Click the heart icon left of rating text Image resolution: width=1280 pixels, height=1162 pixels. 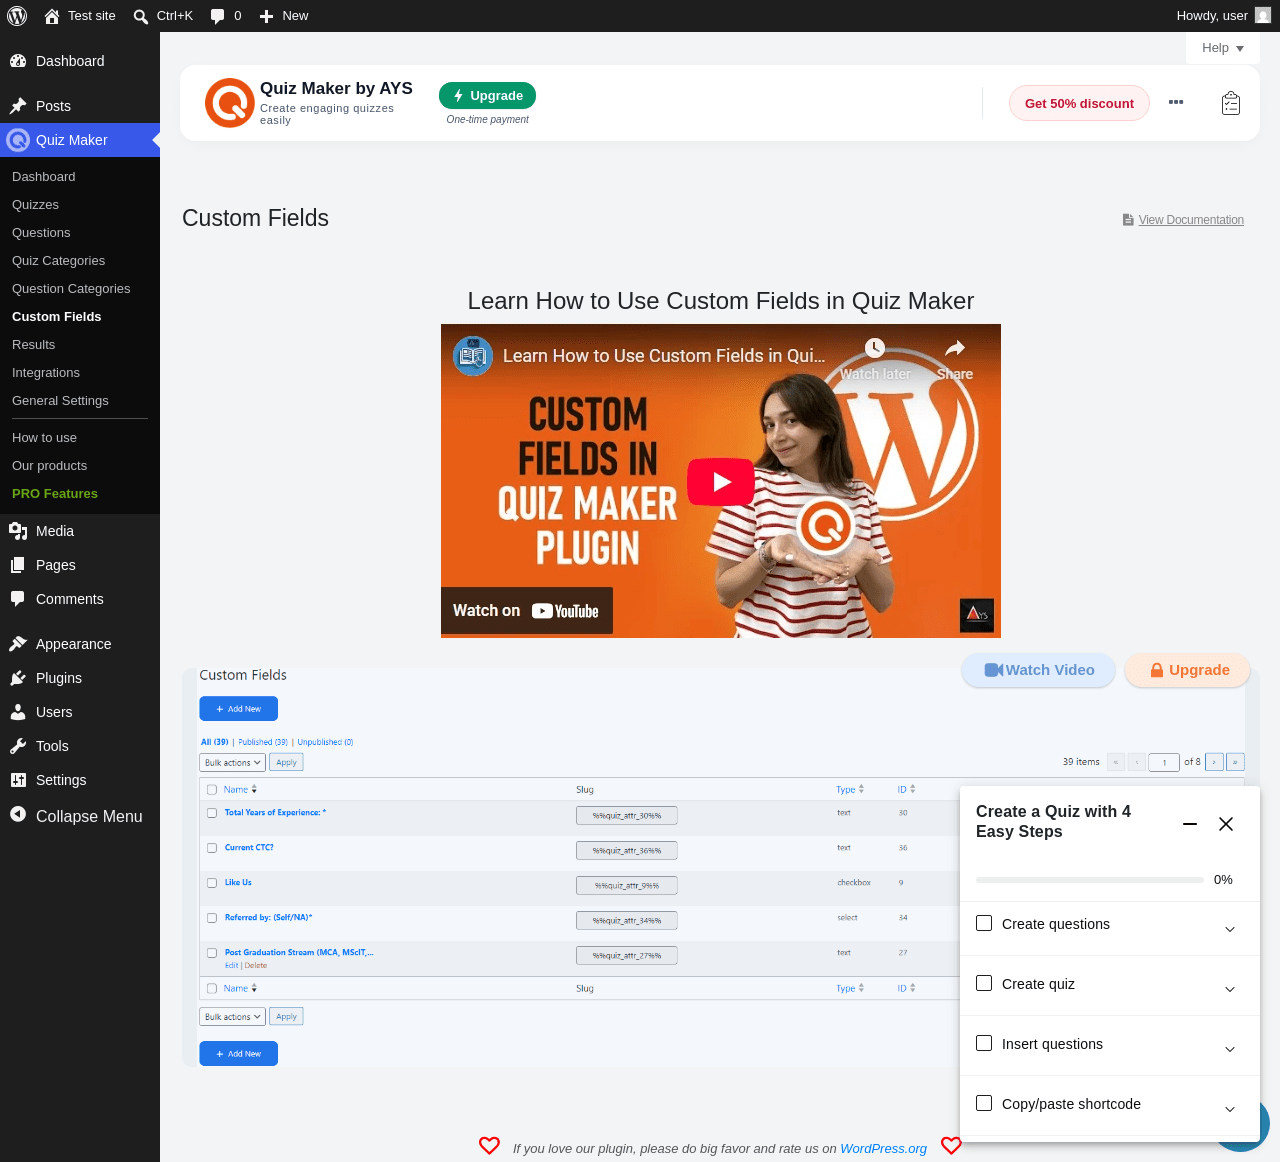pyautogui.click(x=489, y=1146)
